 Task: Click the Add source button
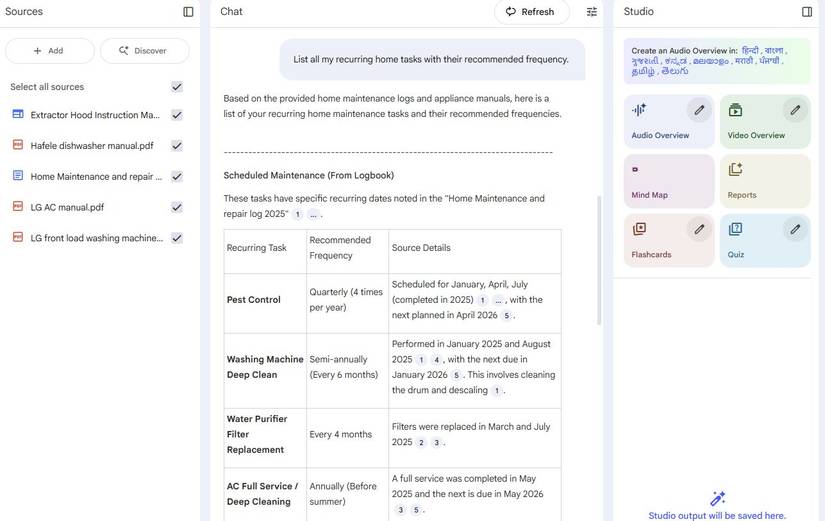coord(49,51)
